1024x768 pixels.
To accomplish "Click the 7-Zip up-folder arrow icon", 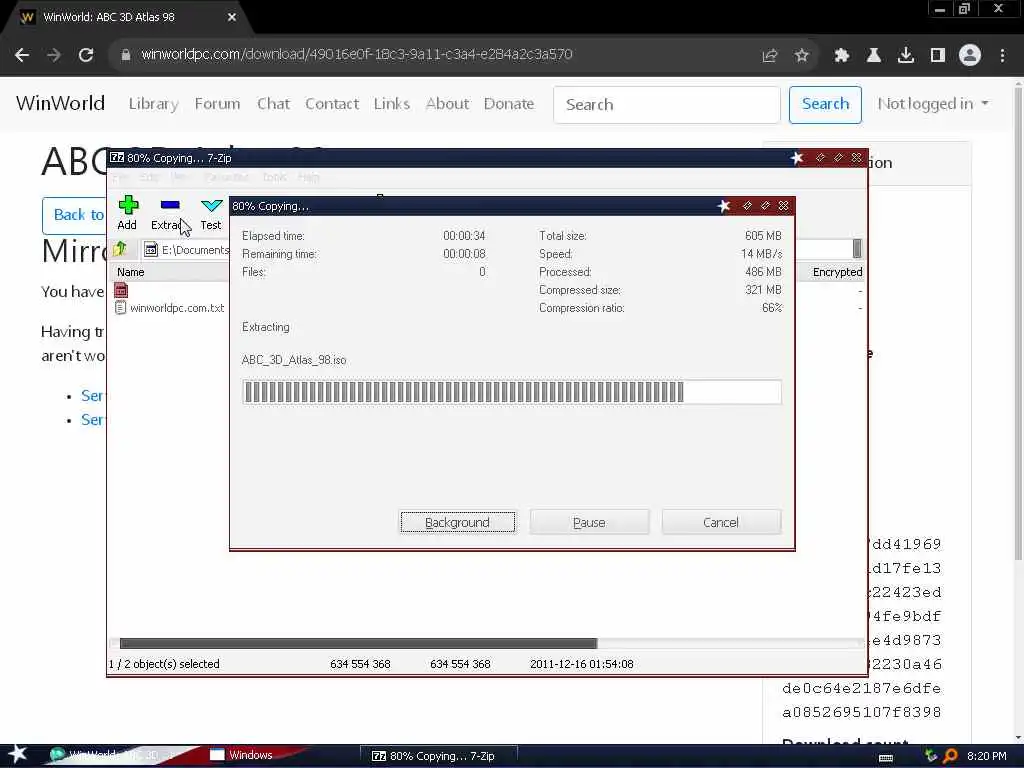I will [120, 249].
